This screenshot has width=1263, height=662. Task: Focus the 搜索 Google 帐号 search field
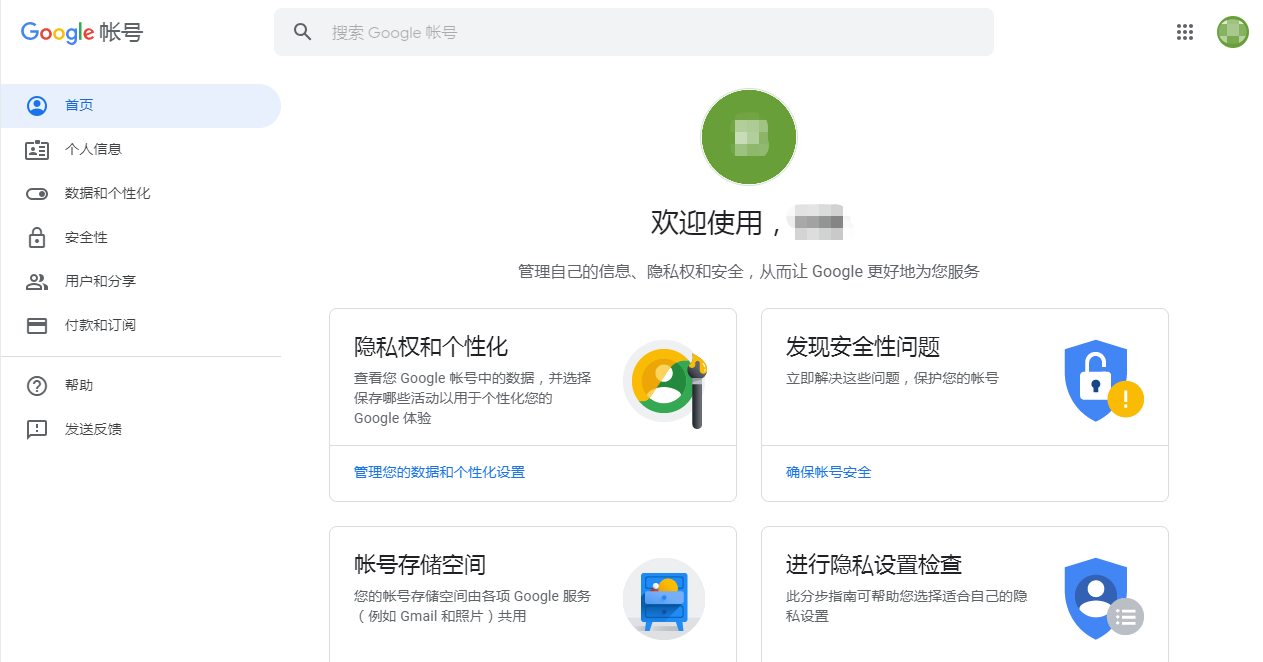pyautogui.click(x=634, y=32)
